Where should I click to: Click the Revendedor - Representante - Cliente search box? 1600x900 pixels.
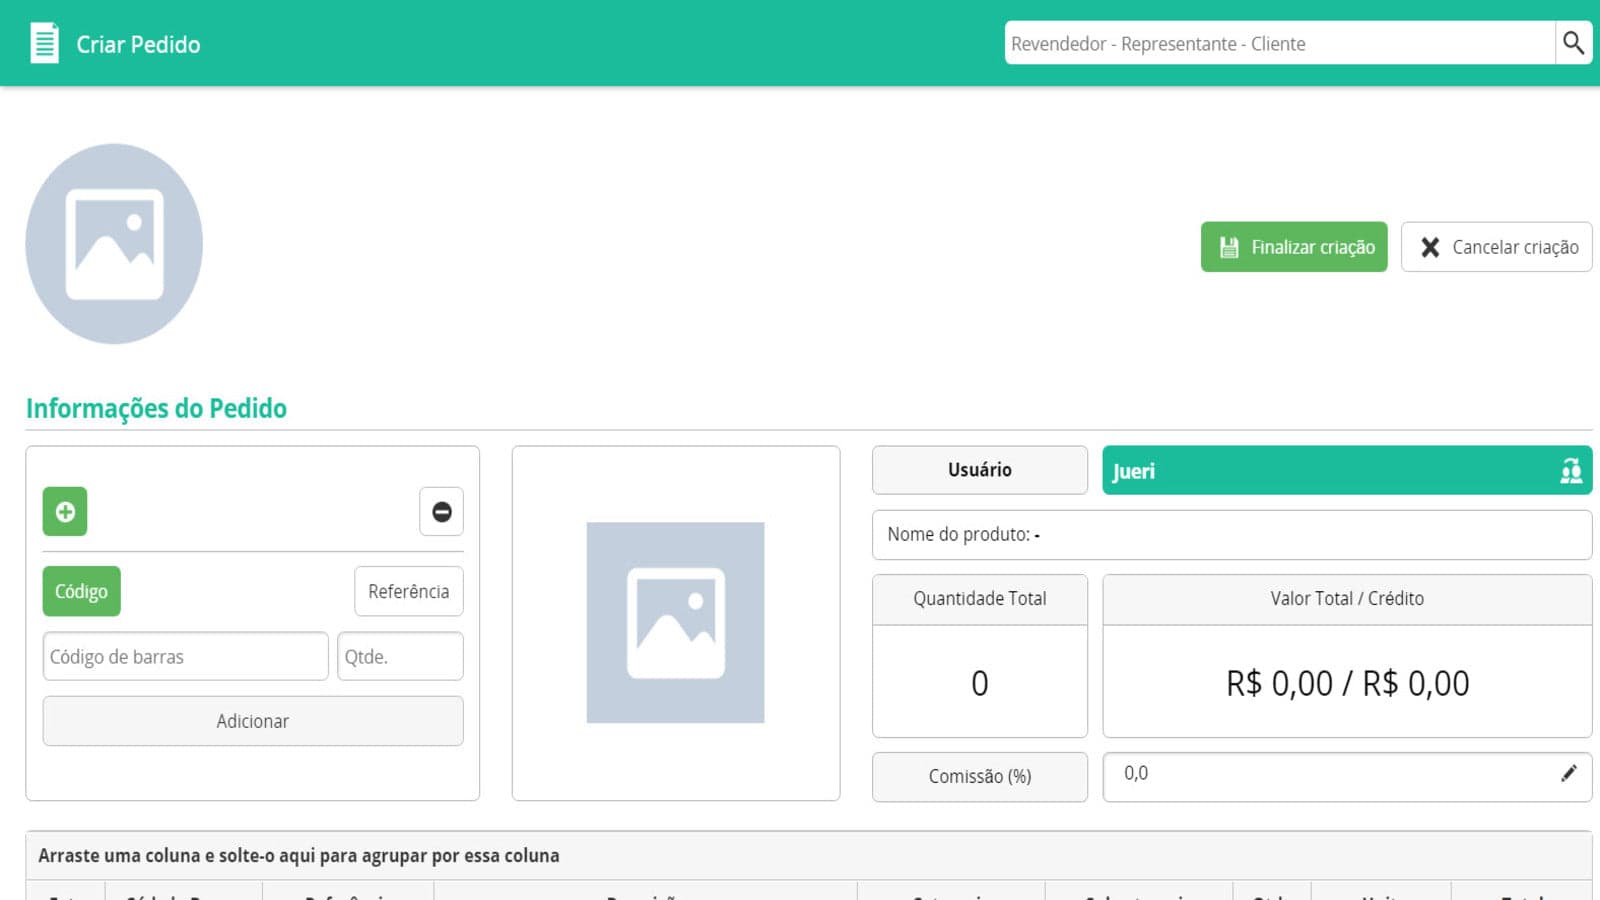(1280, 43)
